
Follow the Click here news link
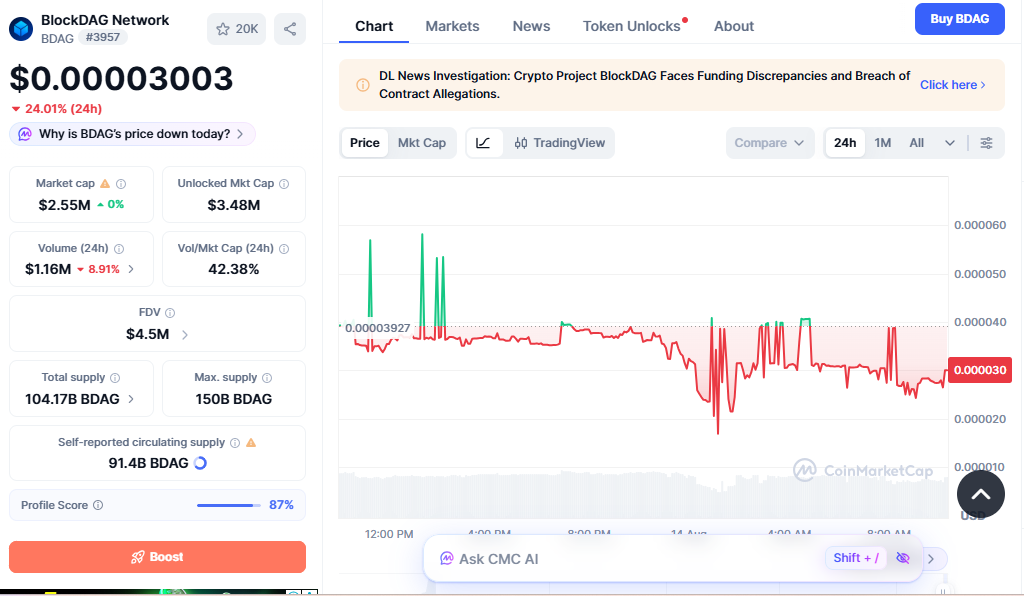[x=952, y=85]
